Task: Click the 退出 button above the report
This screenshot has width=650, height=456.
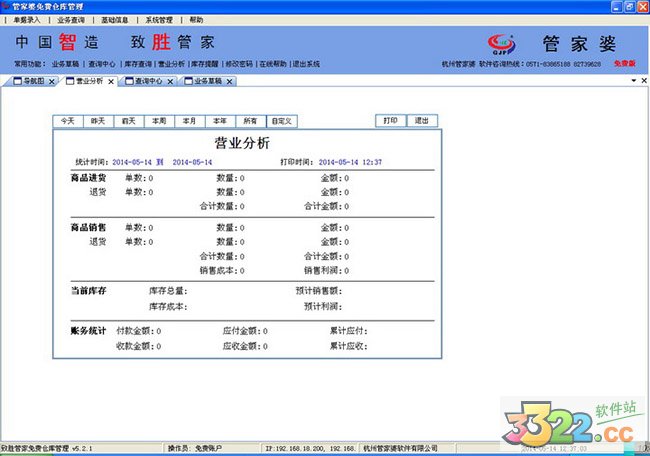Action: (422, 121)
